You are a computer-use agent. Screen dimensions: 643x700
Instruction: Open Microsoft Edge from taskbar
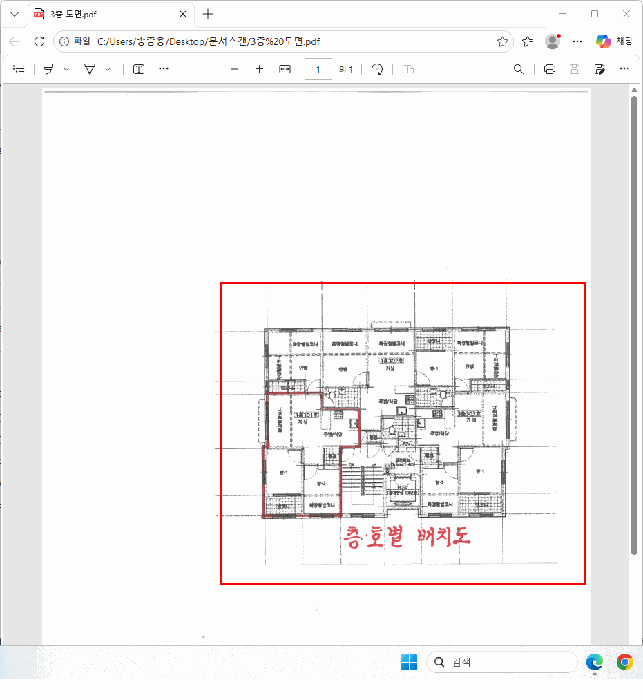(x=594, y=662)
